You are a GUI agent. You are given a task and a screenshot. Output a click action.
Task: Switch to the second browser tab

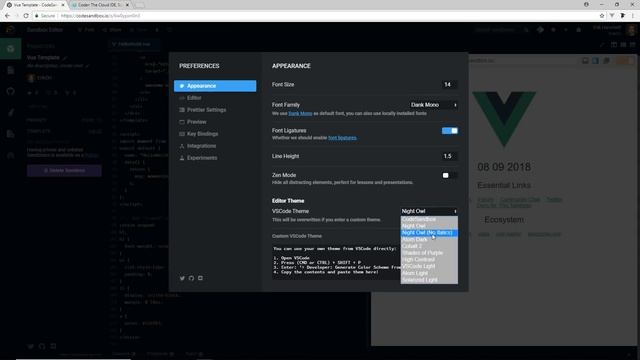pos(101,4)
